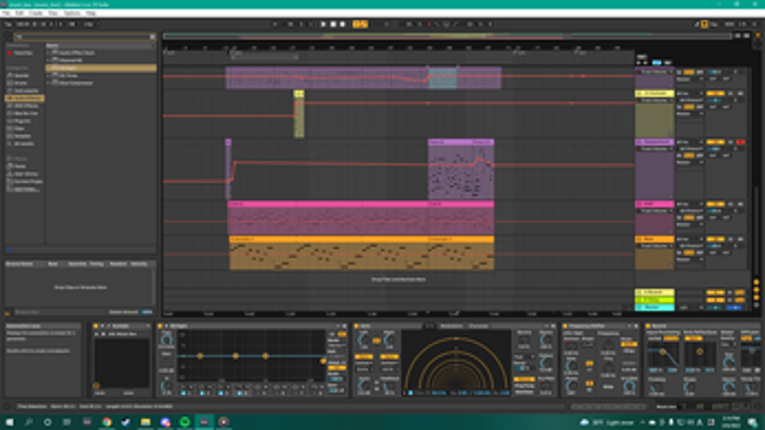Open device chooser on yellow track
Screen dimensions: 765x430
pos(656,100)
